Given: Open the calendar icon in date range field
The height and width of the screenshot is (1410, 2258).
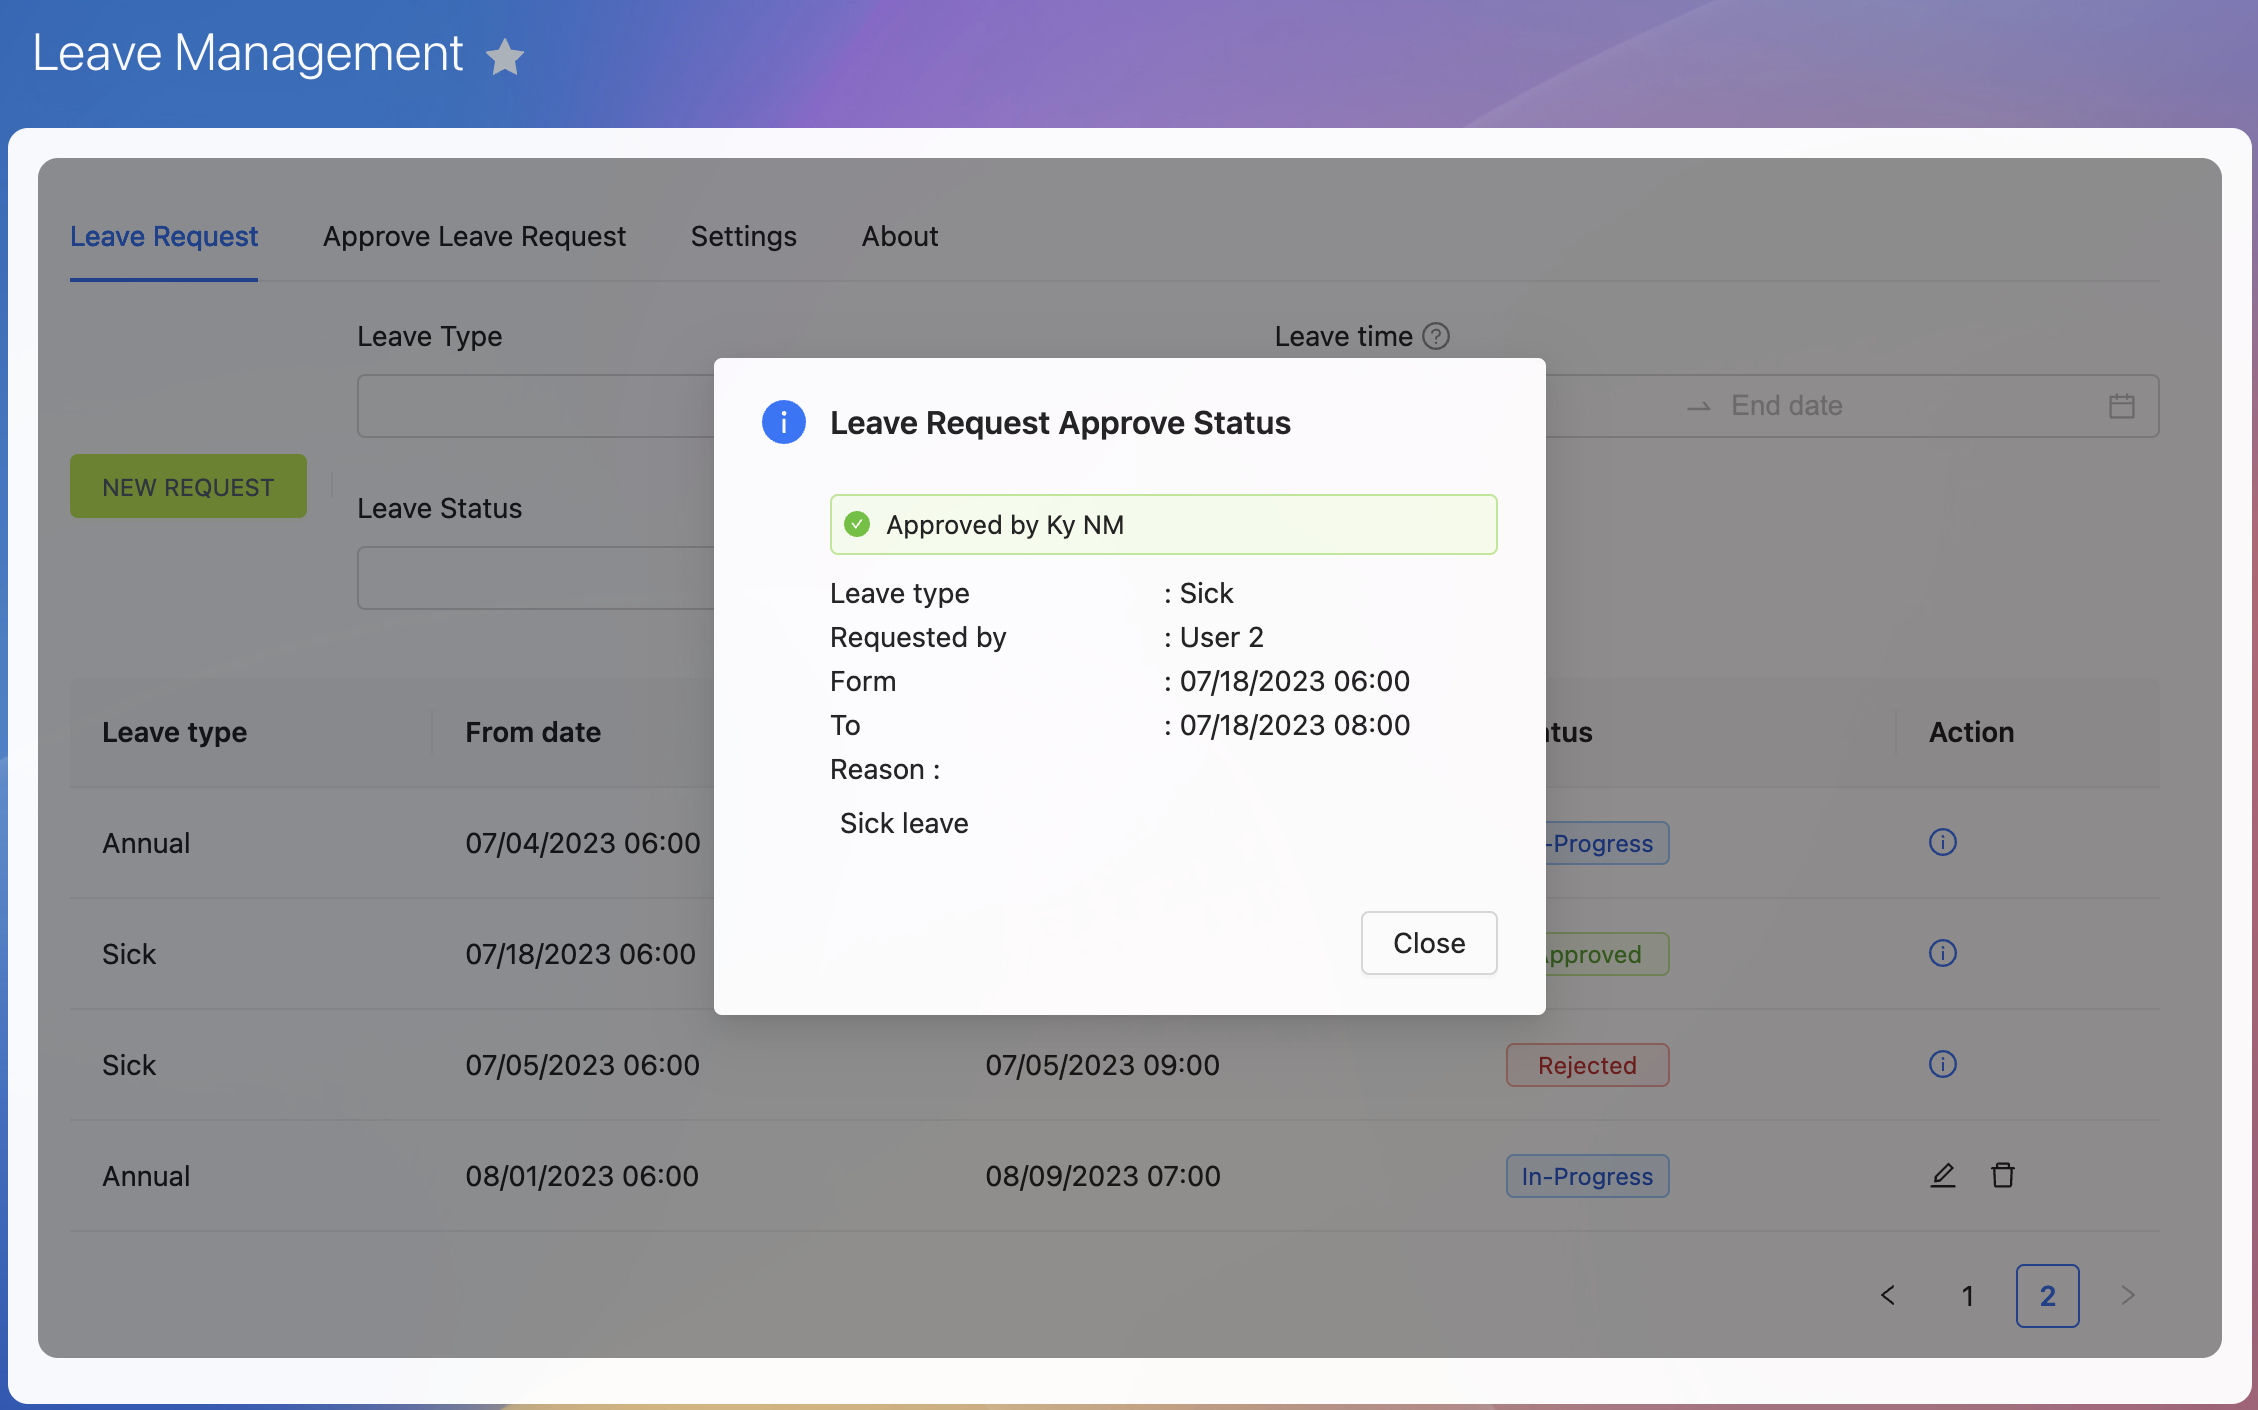Looking at the screenshot, I should pyautogui.click(x=2121, y=406).
